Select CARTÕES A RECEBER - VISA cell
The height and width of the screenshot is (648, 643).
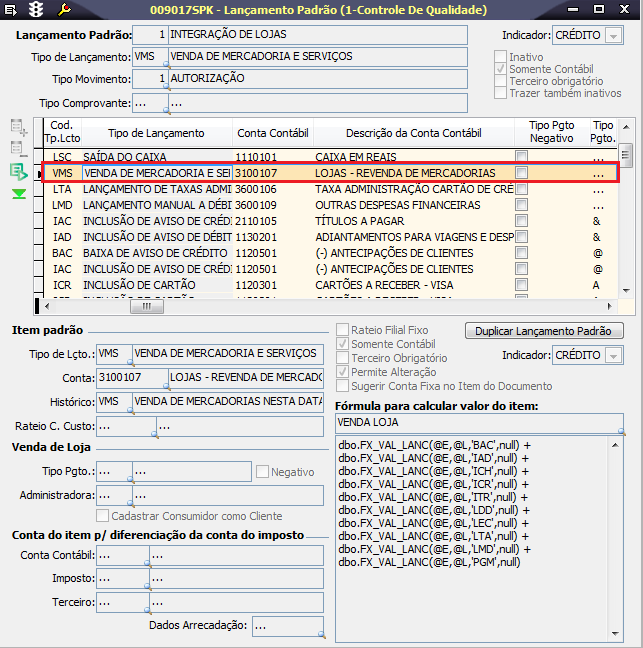414,285
